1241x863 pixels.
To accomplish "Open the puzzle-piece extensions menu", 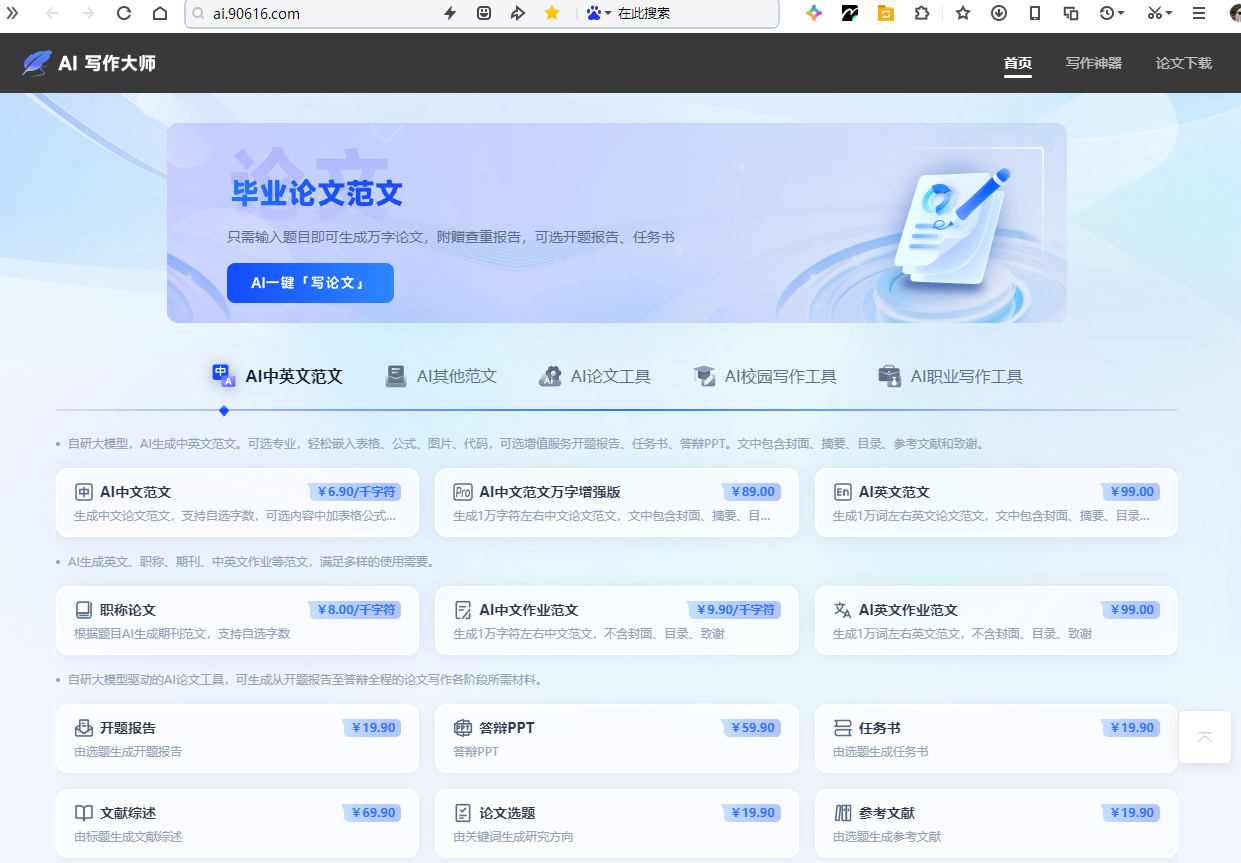I will point(921,13).
